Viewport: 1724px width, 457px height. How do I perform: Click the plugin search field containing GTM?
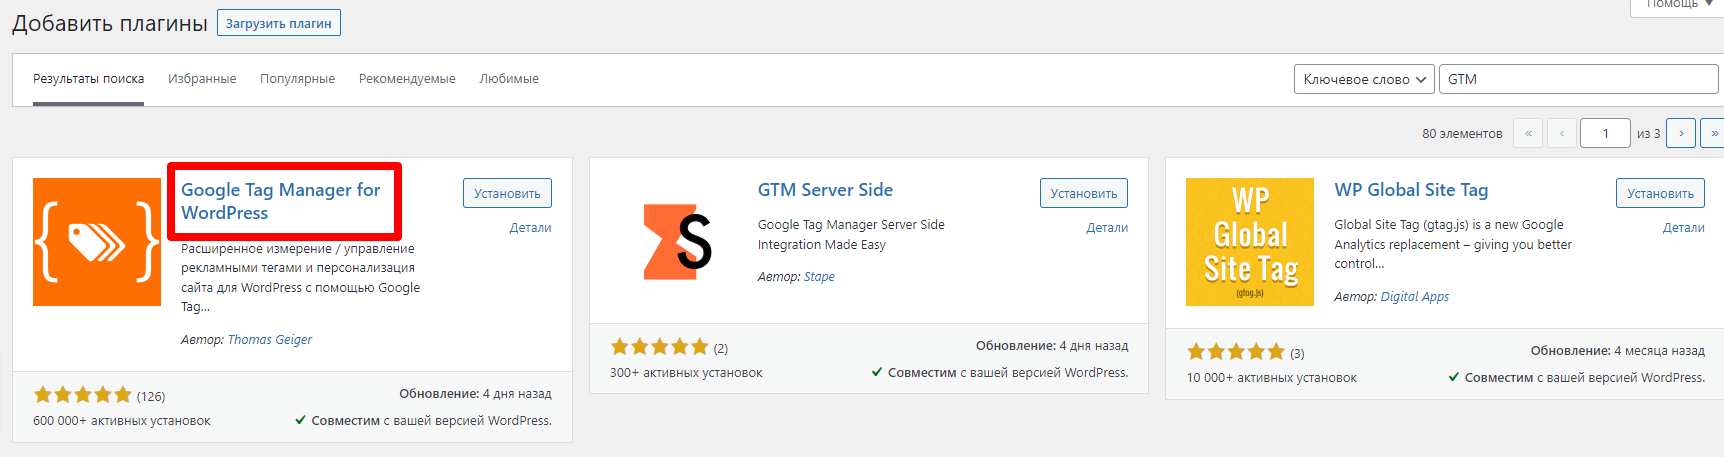[1578, 79]
